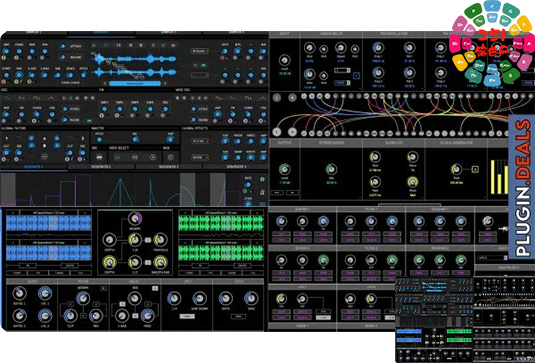Click the purple MORPH knob above the DEPTH knobs
This screenshot has height=363, width=535.
tap(134, 218)
